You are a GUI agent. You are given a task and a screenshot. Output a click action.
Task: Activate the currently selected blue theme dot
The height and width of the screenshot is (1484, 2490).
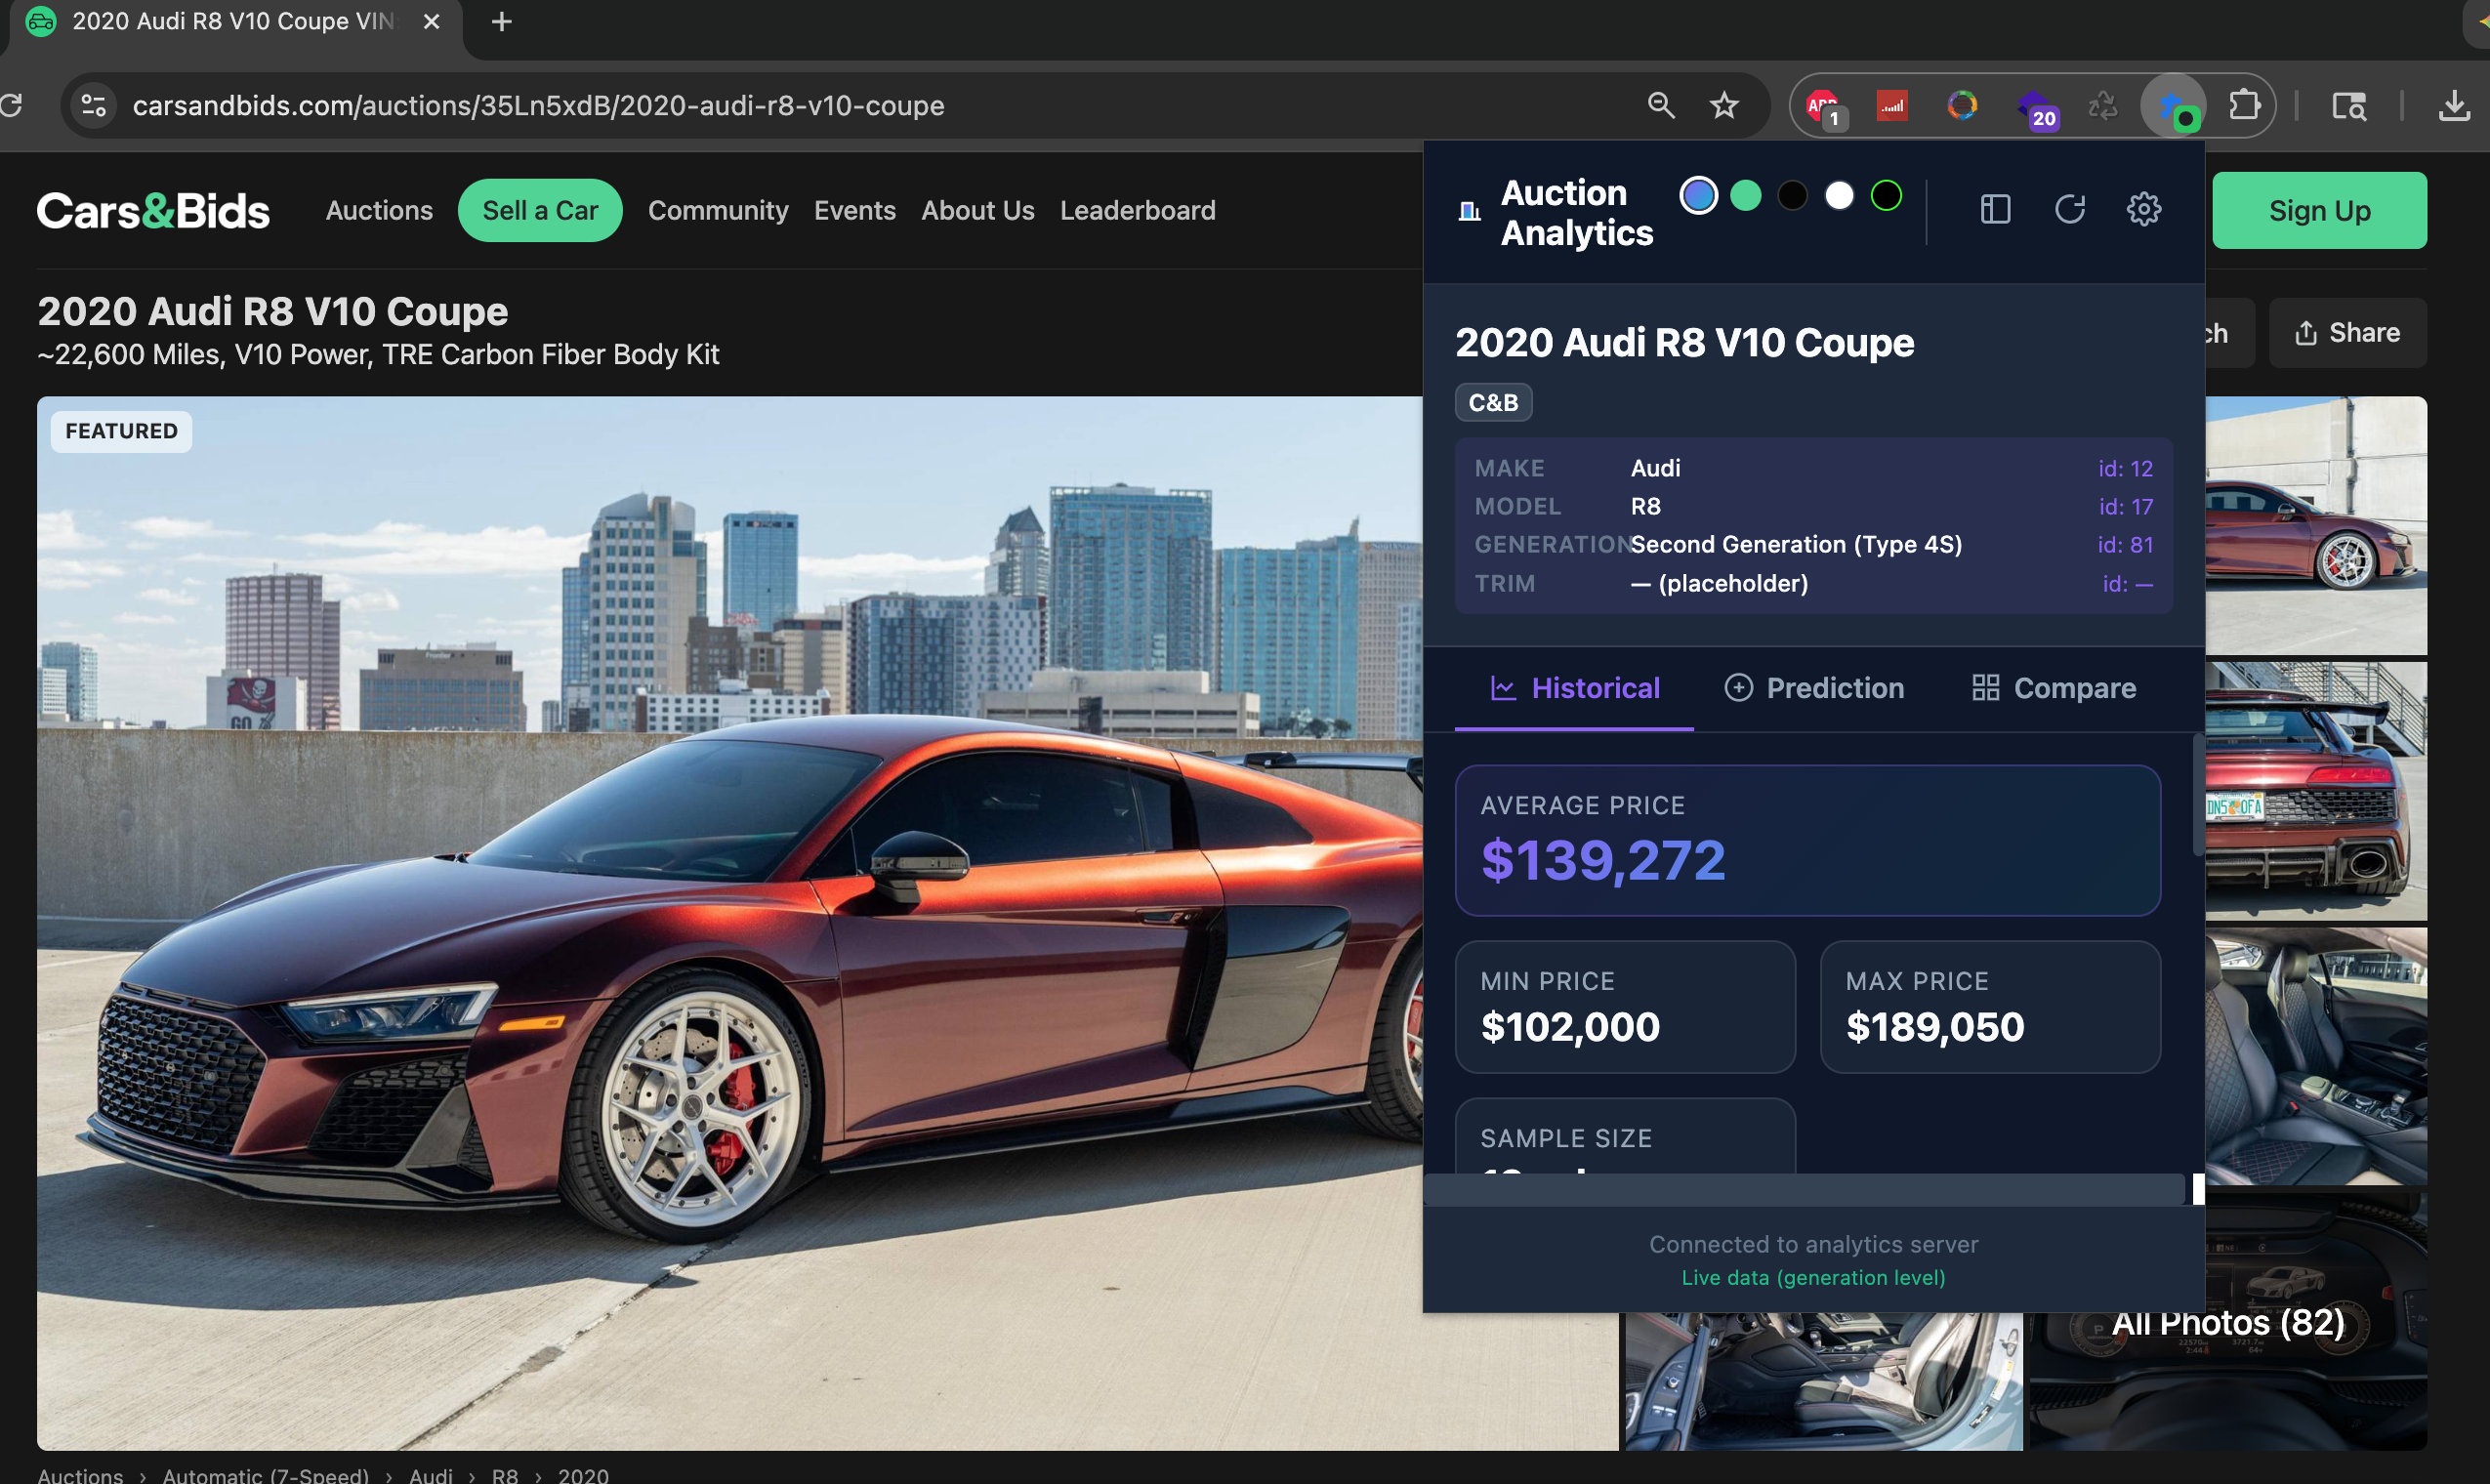pos(1698,196)
